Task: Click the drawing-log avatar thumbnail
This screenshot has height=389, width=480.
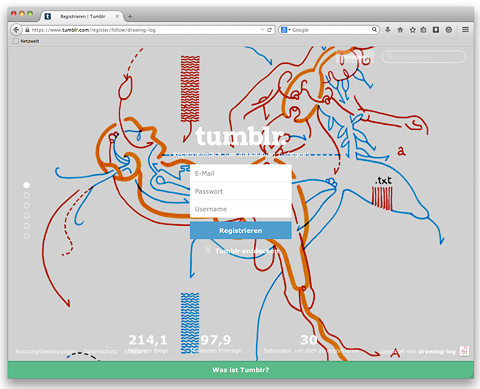Action: click(x=464, y=351)
